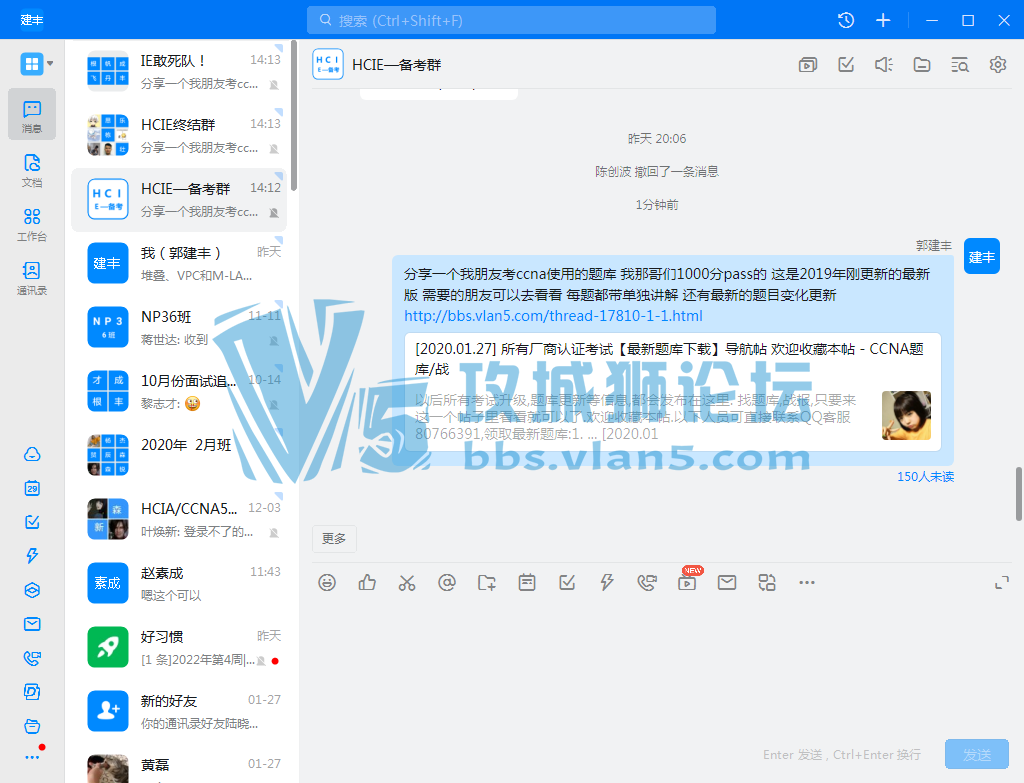The image size is (1024, 783).
Task: Expand the workspace switcher dropdown arrow
Action: 50,64
